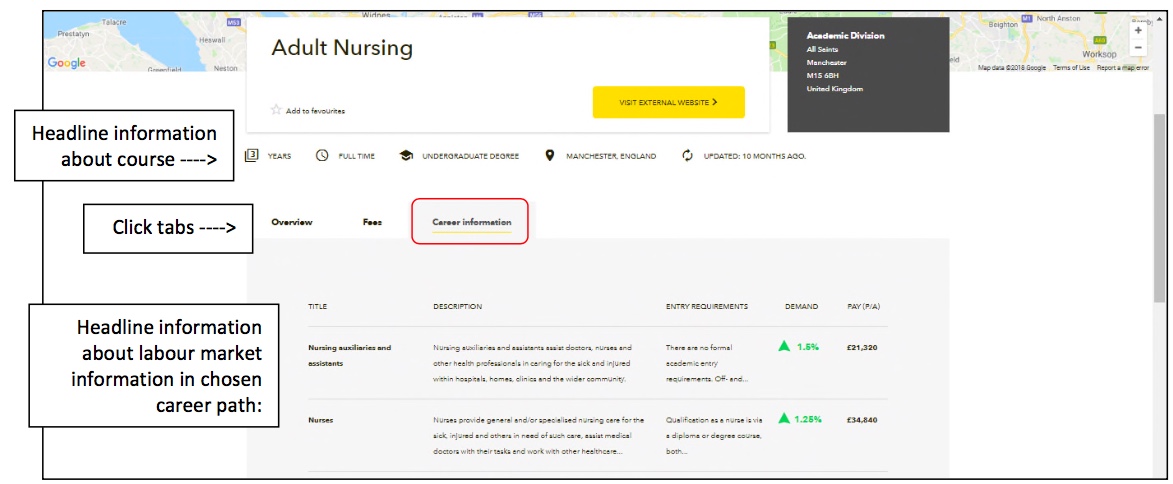Click the Add to favourites star icon
This screenshot has width=1173, height=484.
coord(276,110)
